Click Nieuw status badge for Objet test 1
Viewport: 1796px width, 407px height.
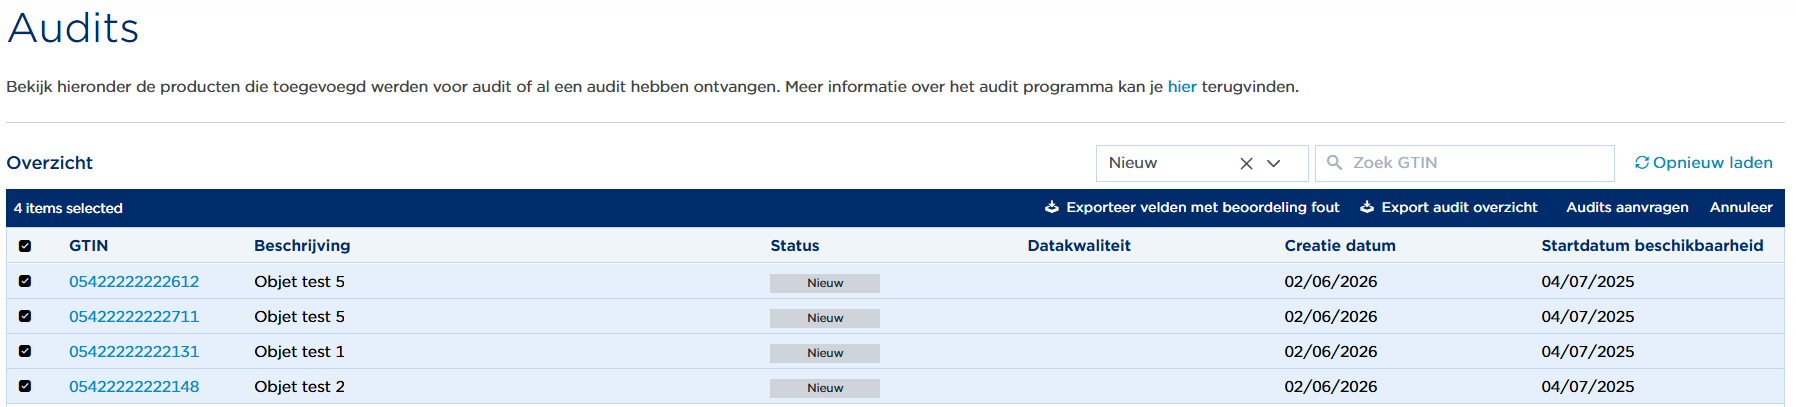pos(825,353)
